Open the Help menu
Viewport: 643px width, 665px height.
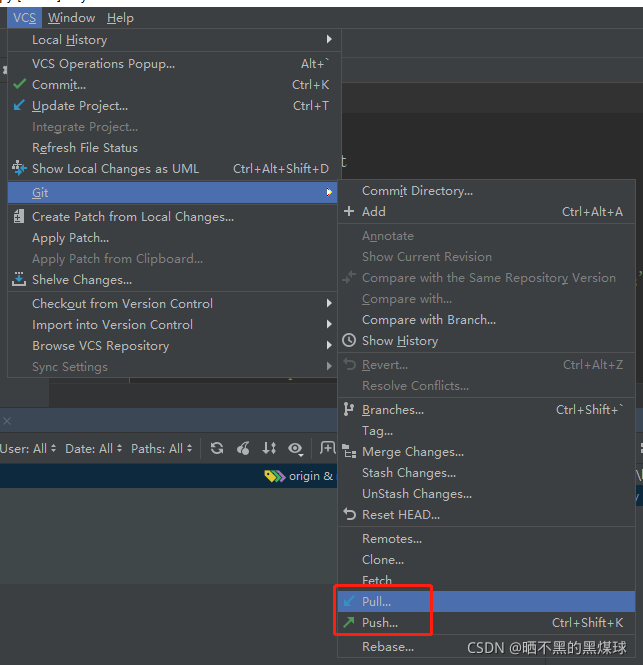pyautogui.click(x=120, y=18)
